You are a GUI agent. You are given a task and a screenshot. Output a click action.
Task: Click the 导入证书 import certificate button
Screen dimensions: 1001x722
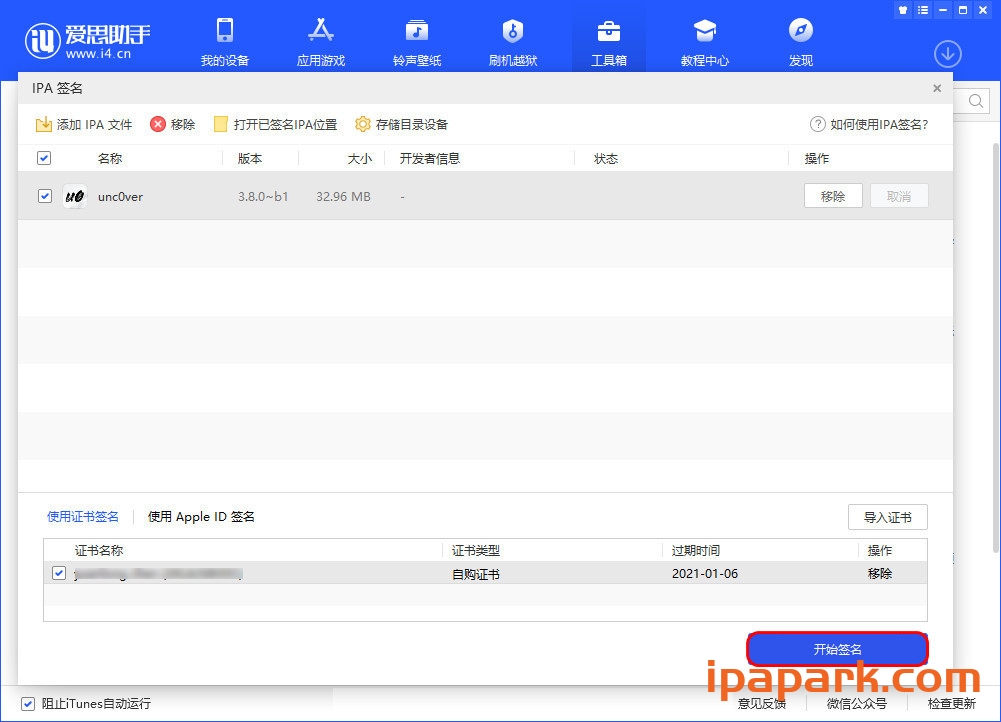click(x=887, y=517)
